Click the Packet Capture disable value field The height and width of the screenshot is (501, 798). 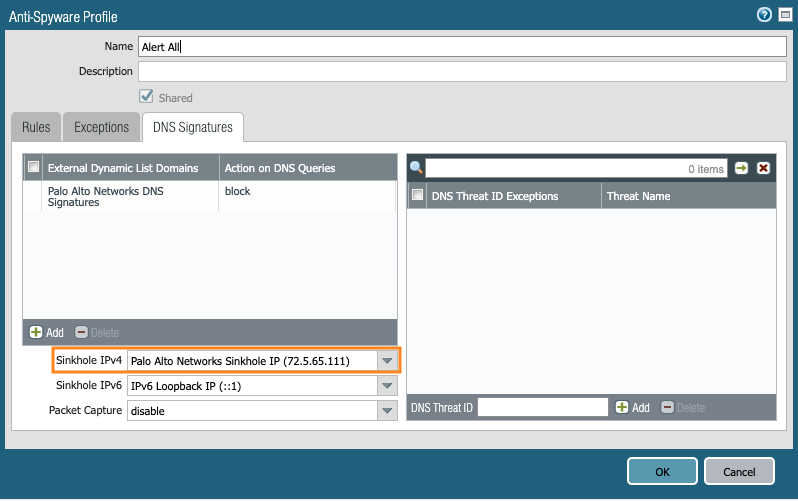pos(252,410)
